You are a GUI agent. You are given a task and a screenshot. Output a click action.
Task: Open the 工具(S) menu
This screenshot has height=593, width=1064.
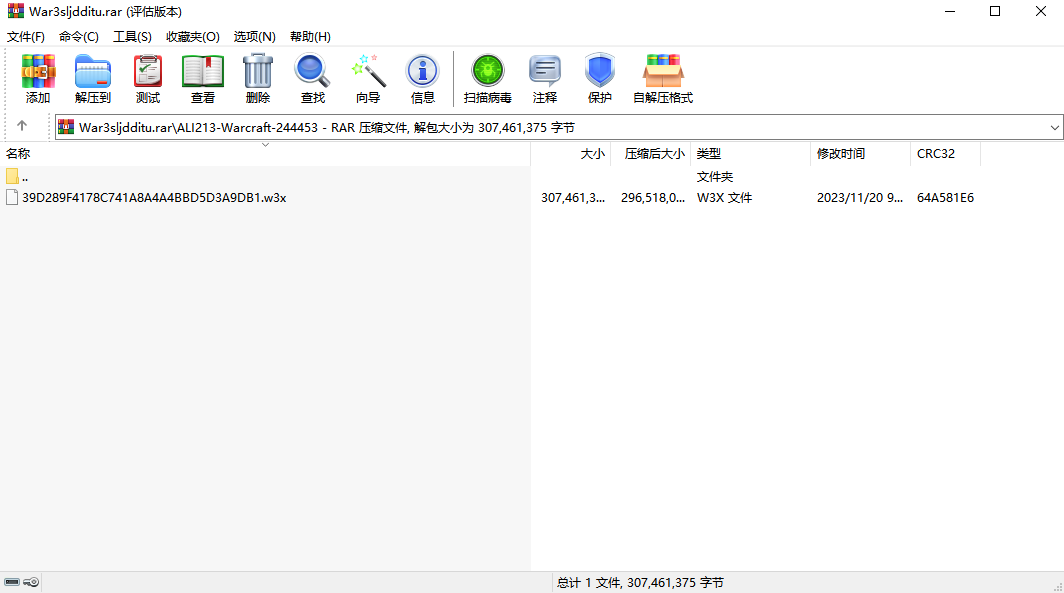coord(132,37)
